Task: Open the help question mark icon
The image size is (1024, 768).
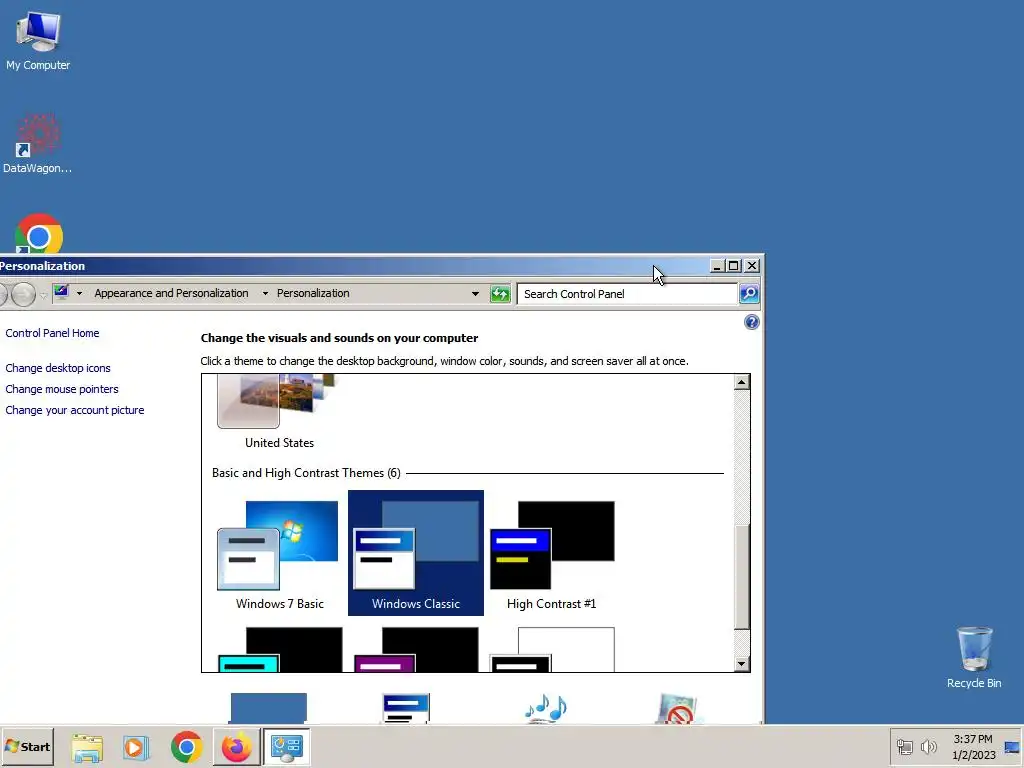Action: coord(752,322)
